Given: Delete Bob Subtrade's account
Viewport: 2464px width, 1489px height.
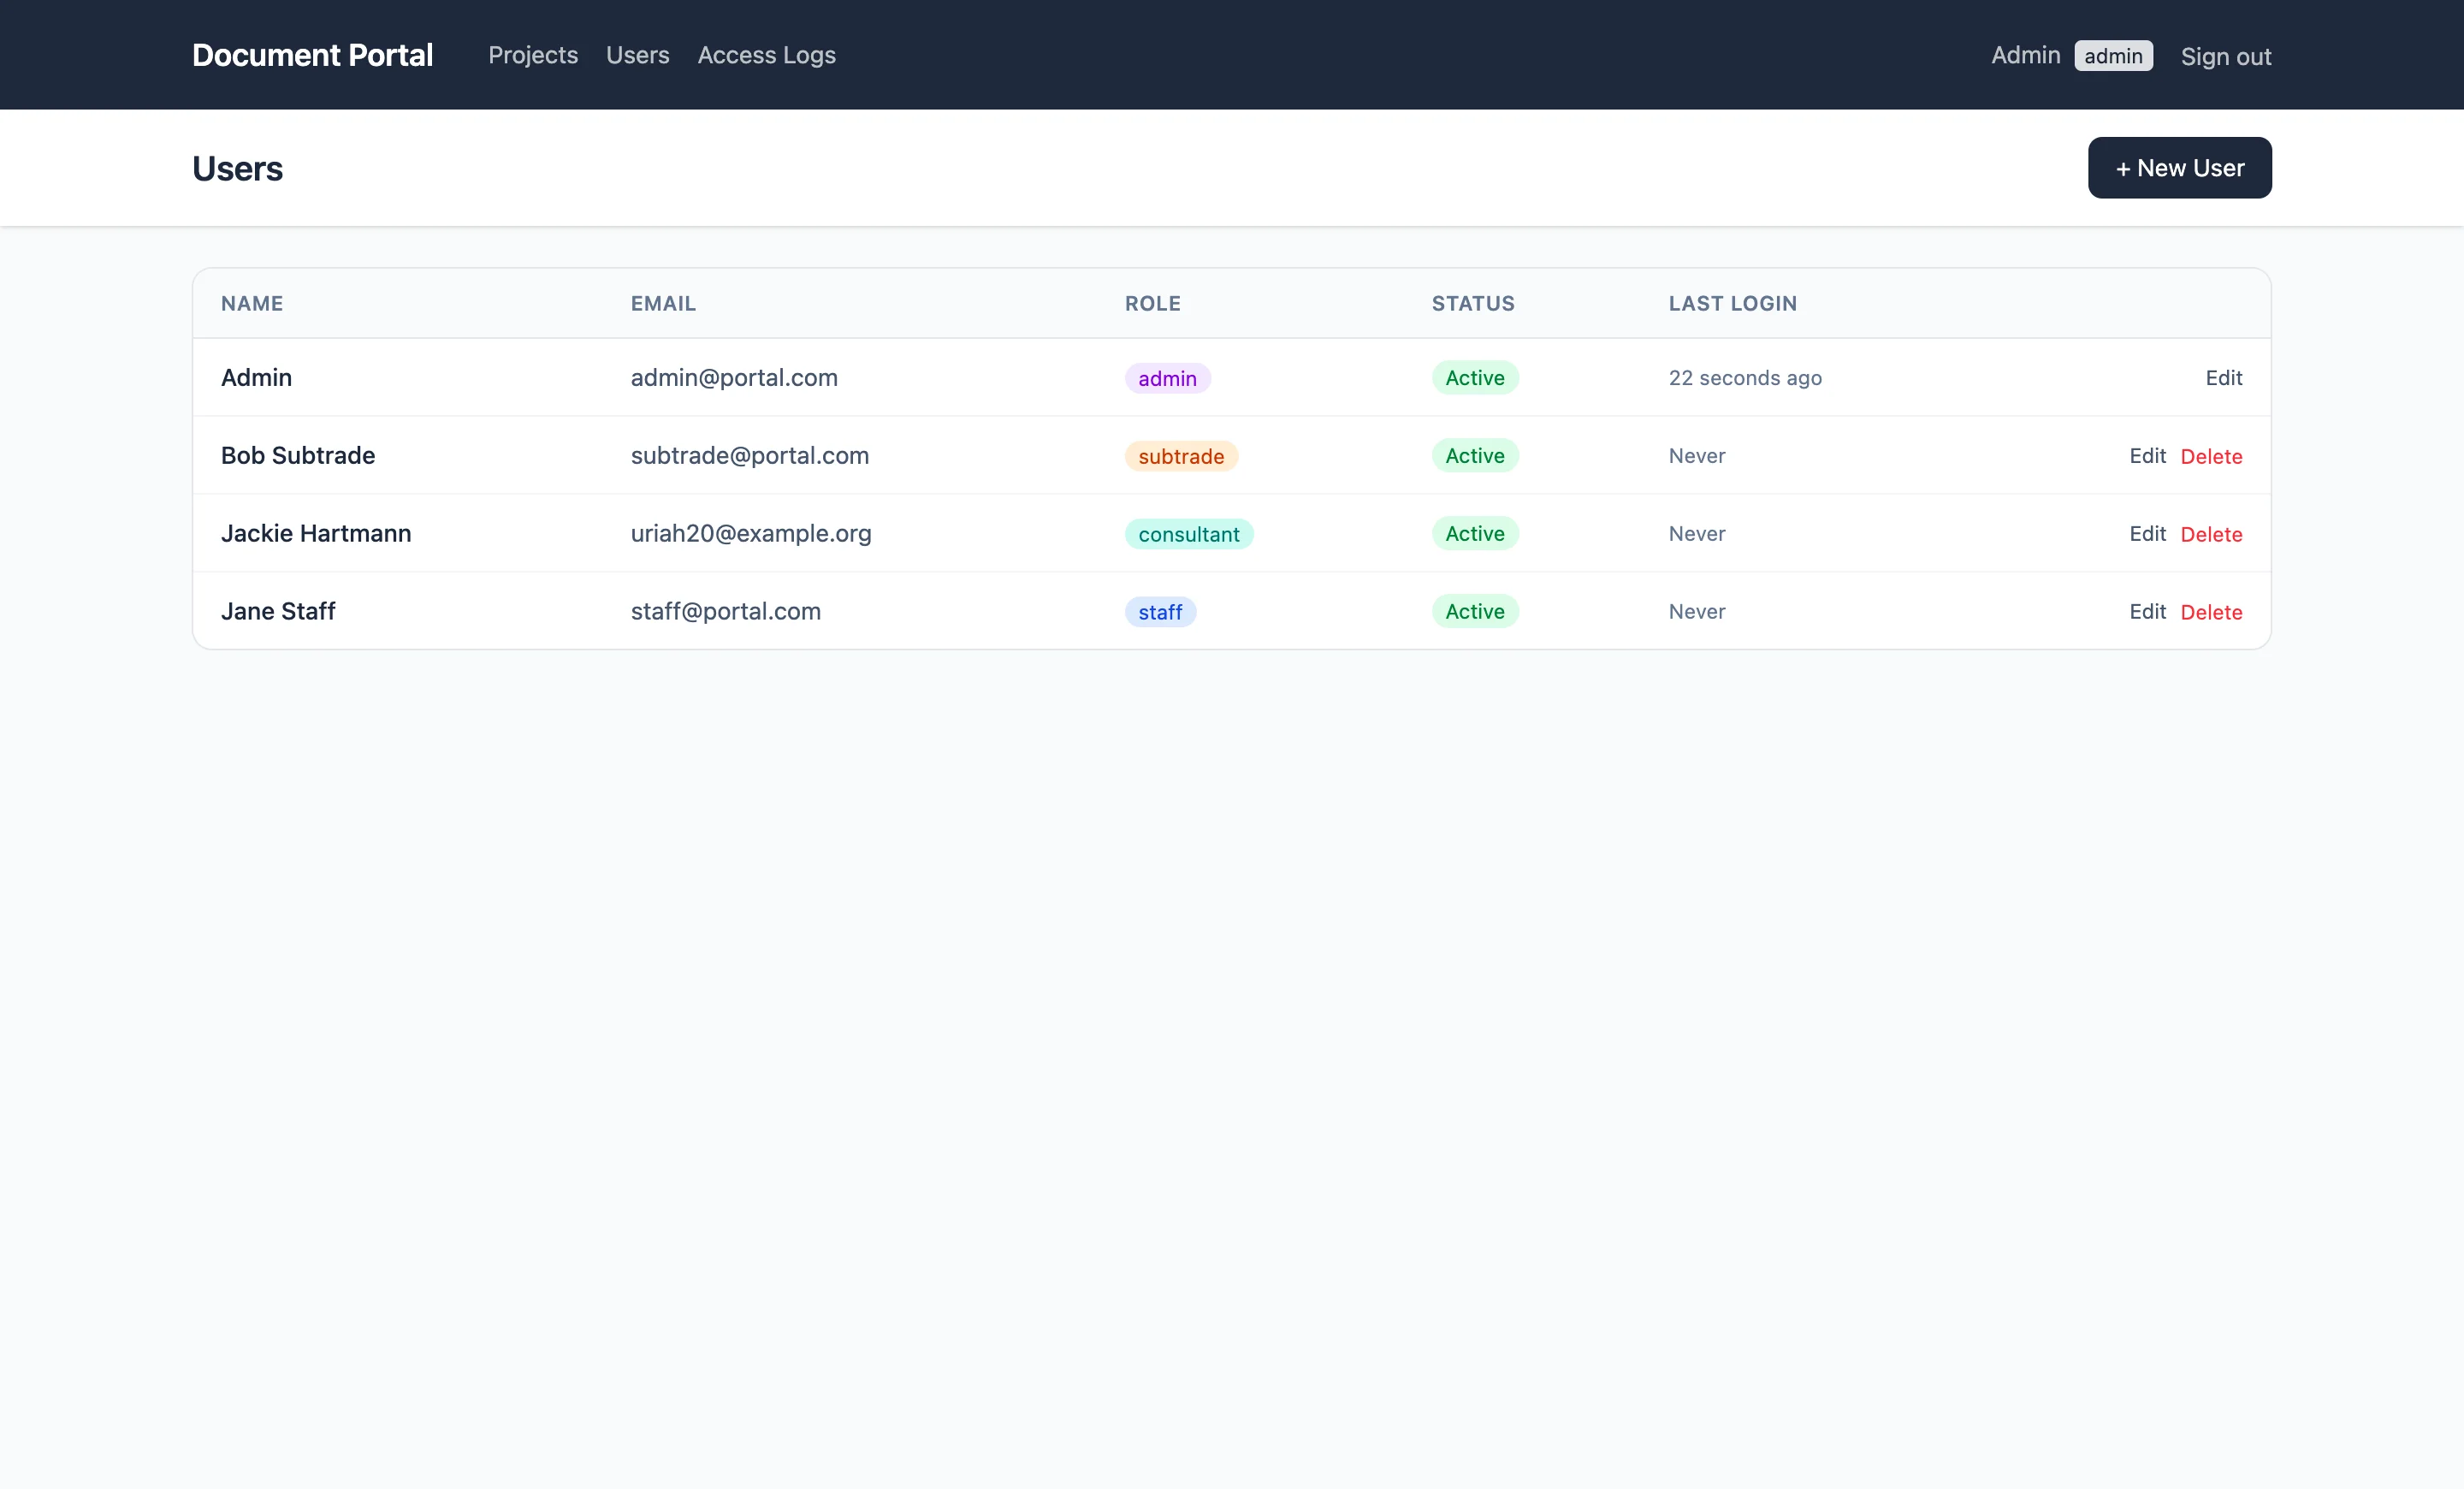Looking at the screenshot, I should [2211, 456].
